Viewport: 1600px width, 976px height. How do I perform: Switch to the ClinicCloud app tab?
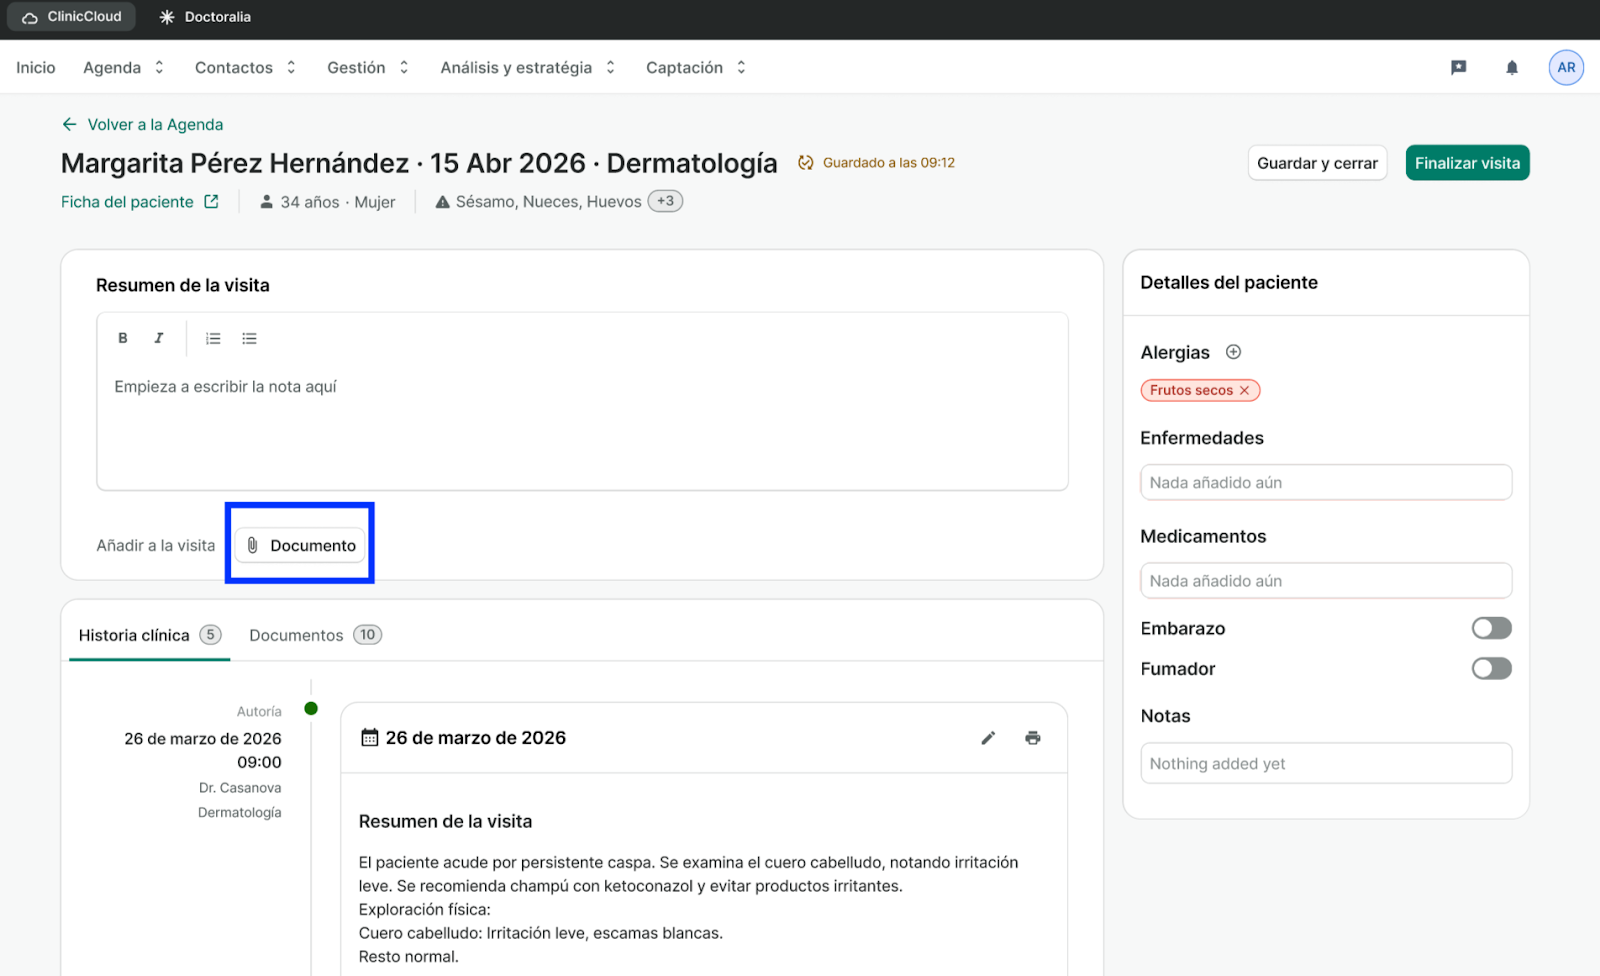pyautogui.click(x=72, y=17)
